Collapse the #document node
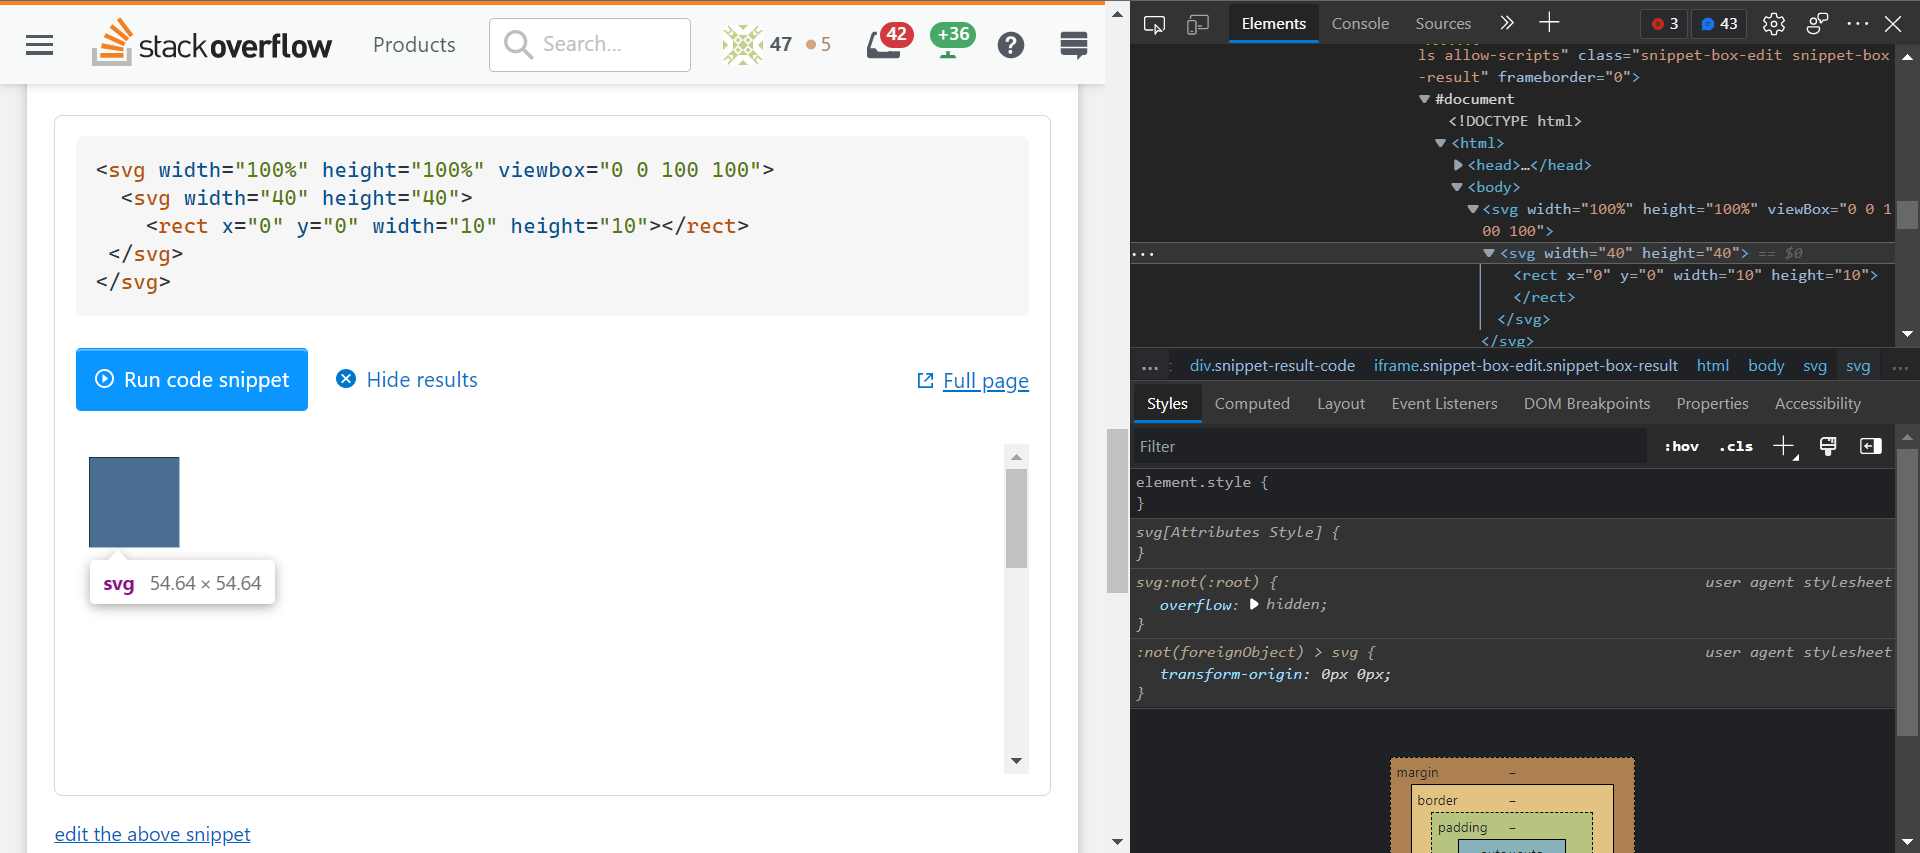 [1424, 99]
